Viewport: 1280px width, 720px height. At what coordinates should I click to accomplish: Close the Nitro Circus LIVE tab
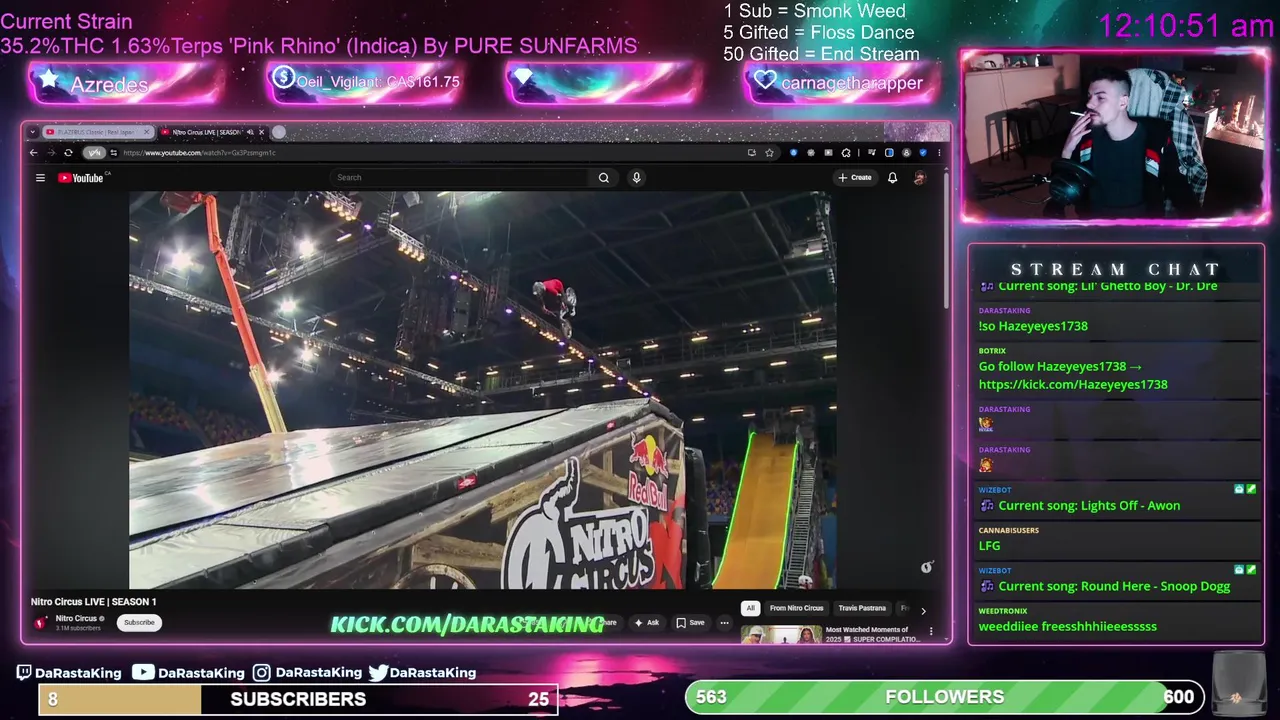point(262,132)
